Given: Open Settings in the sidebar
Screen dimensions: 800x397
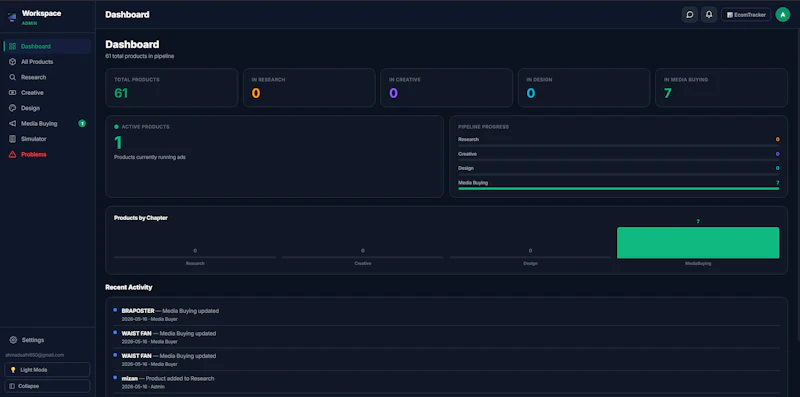Looking at the screenshot, I should (x=47, y=340).
